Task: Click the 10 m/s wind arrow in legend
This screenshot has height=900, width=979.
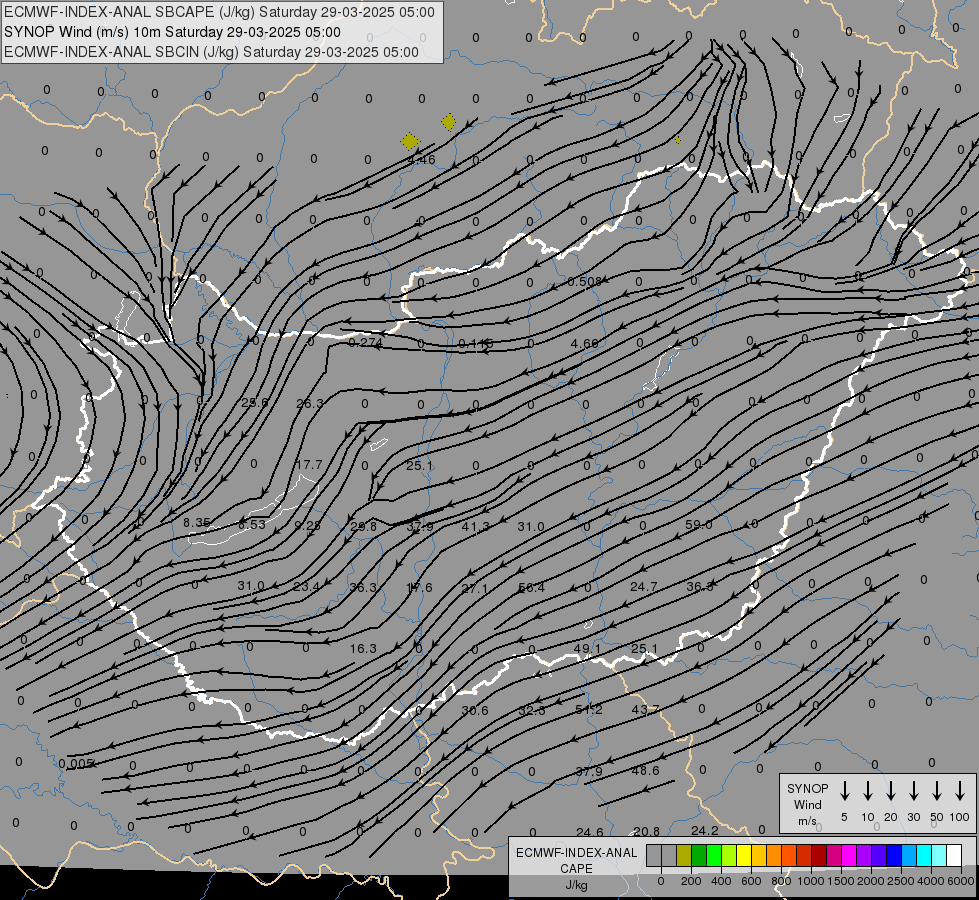Action: click(x=867, y=791)
